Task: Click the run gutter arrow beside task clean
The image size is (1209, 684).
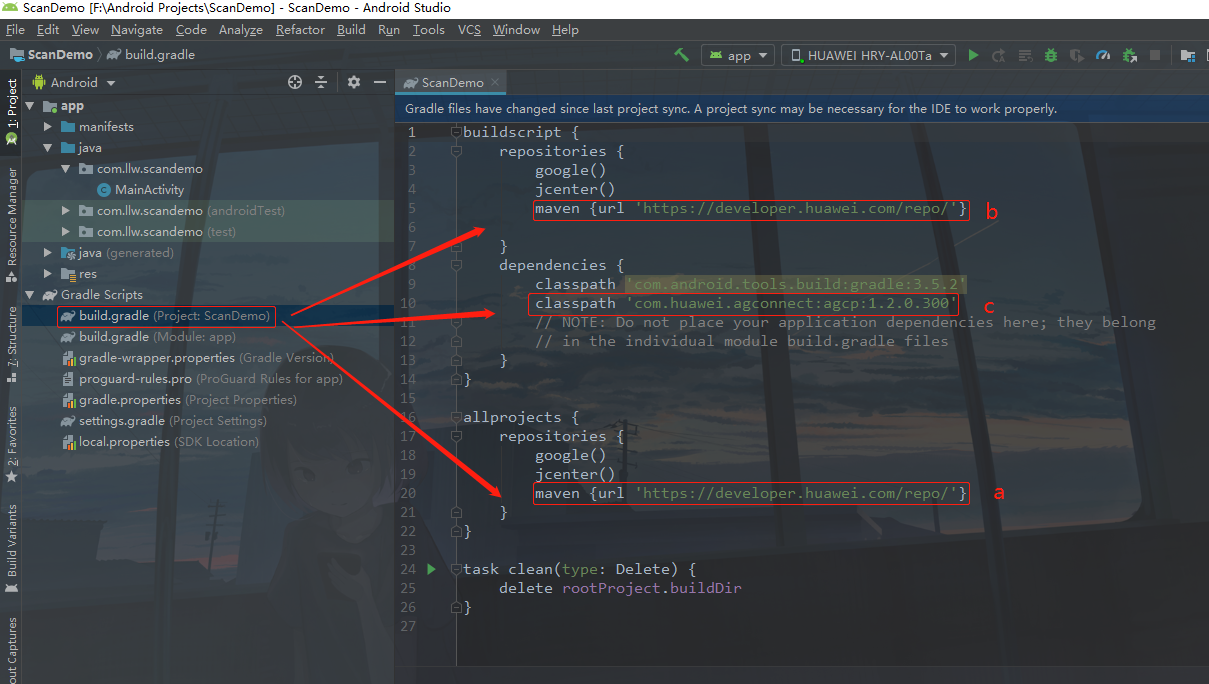Action: pos(432,569)
